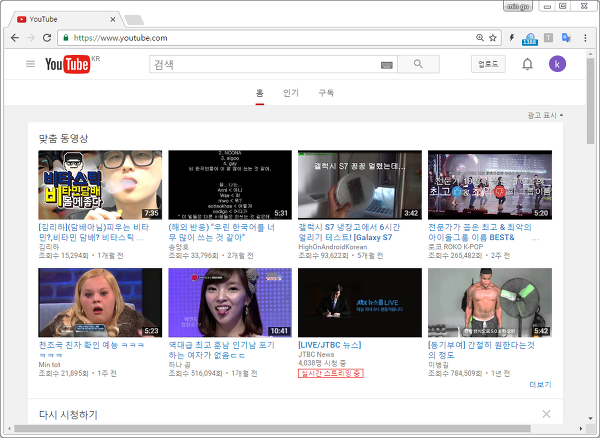Open the Galaxy S7 freezer video thumbnail
The width and height of the screenshot is (600, 438).
click(x=360, y=185)
